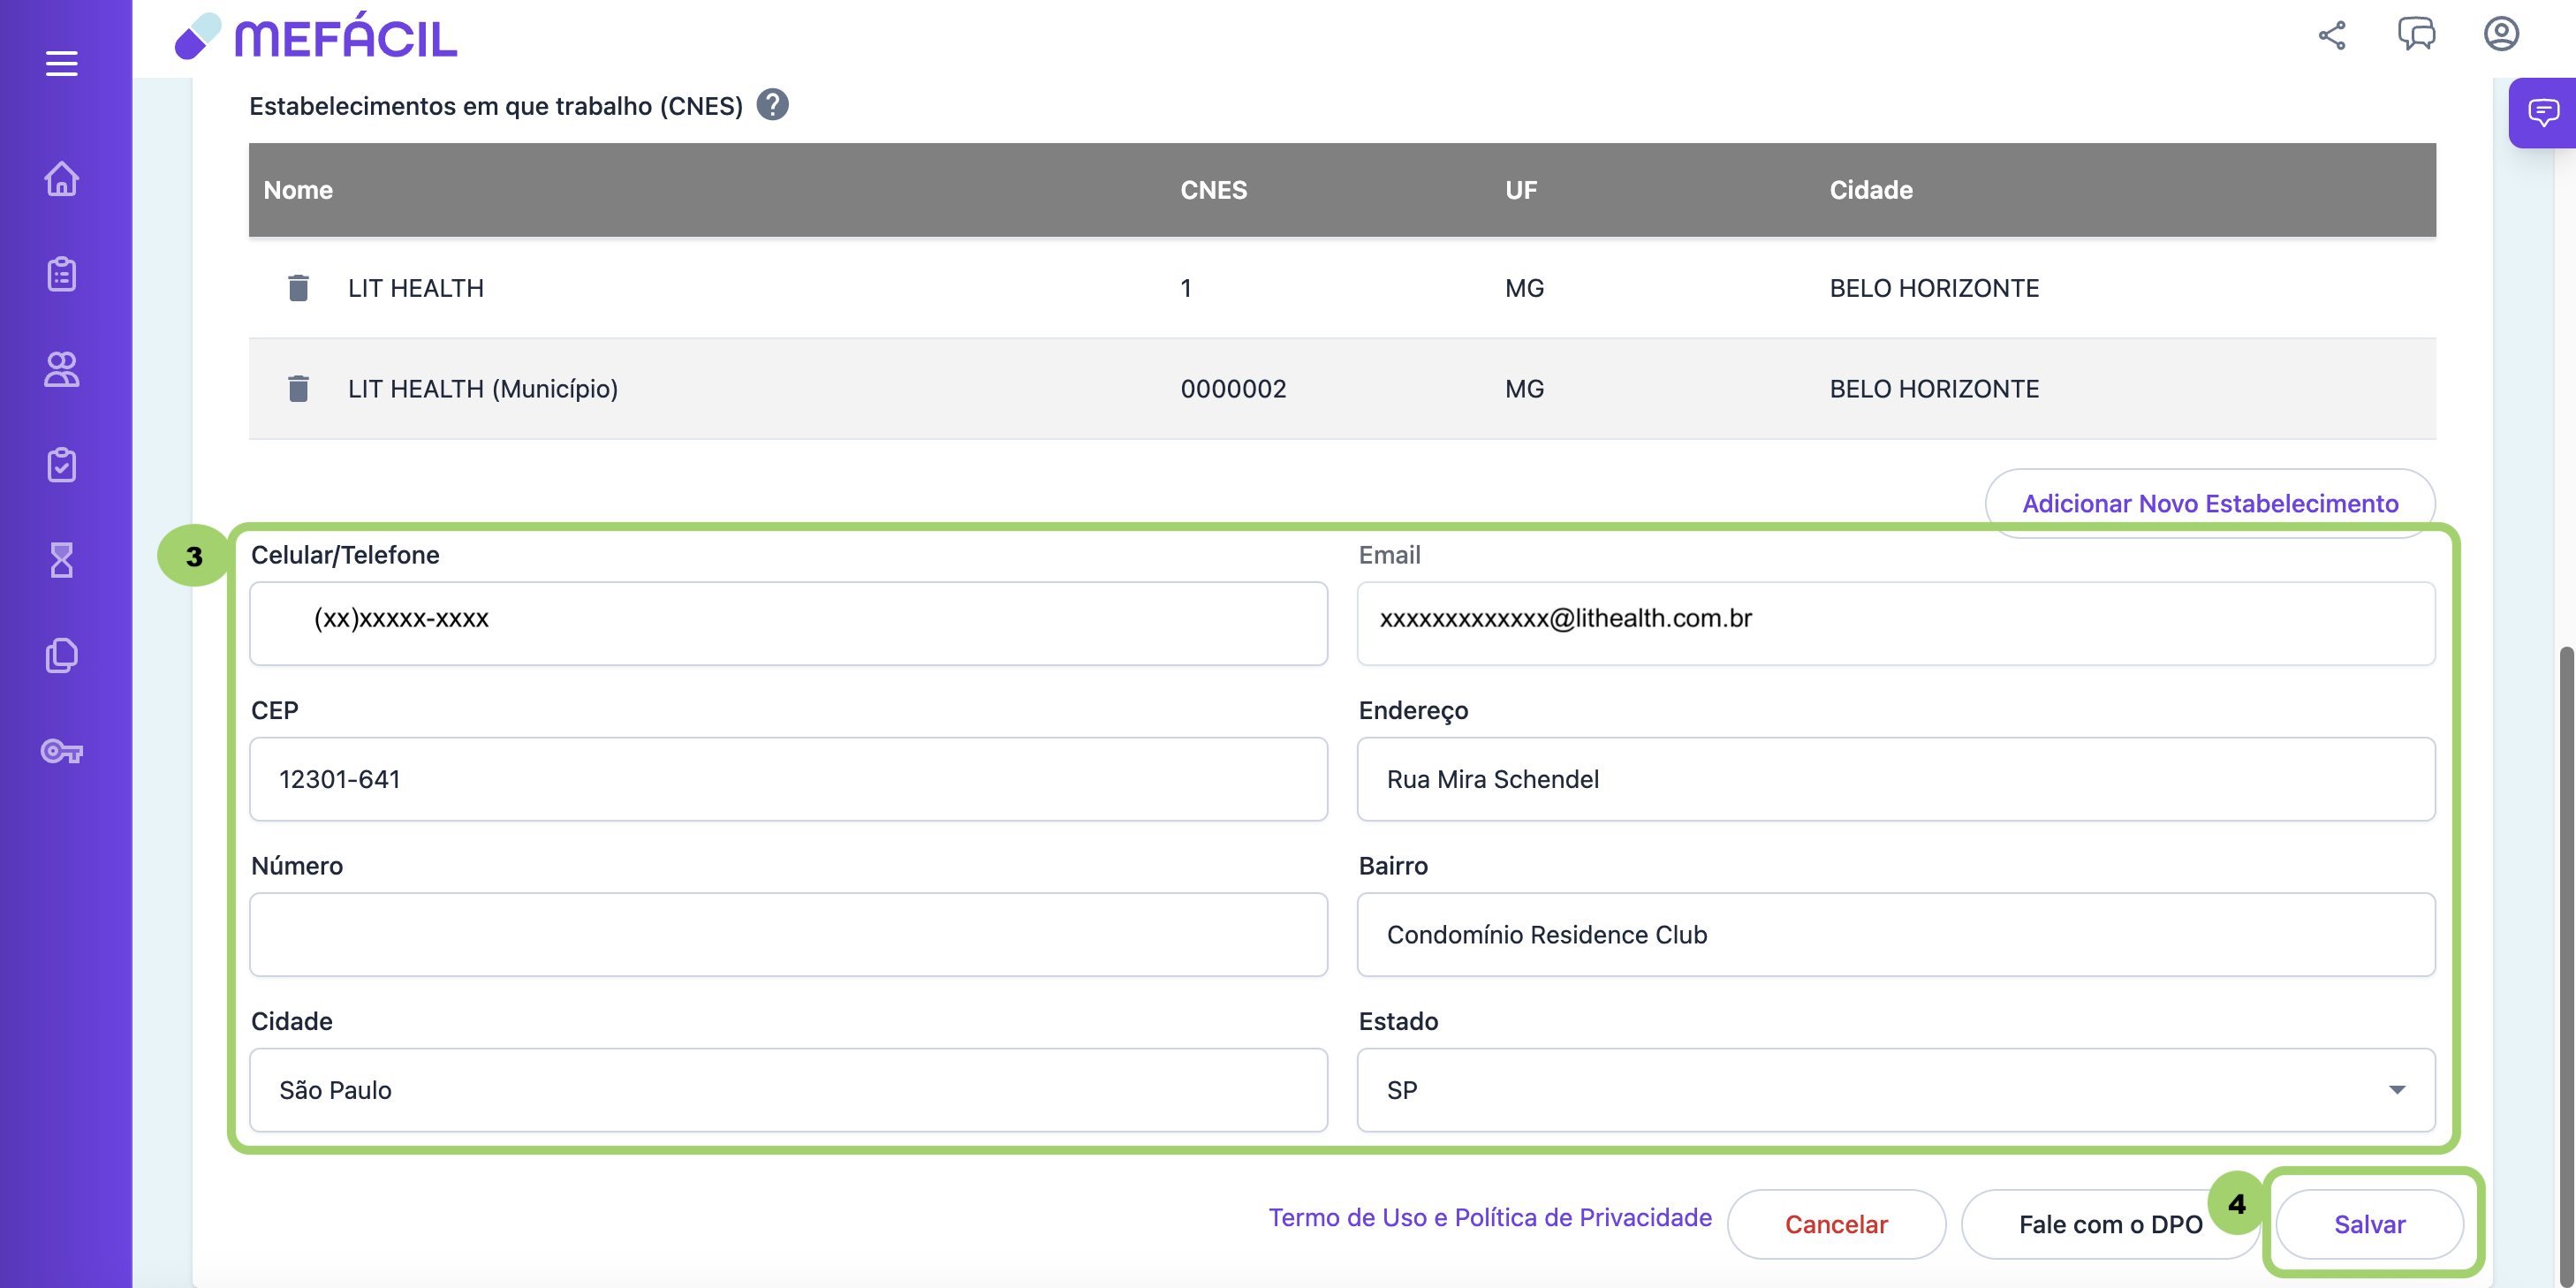Open the floating chat widget tab
Screen dimensions: 2576x1288
click(x=2542, y=112)
